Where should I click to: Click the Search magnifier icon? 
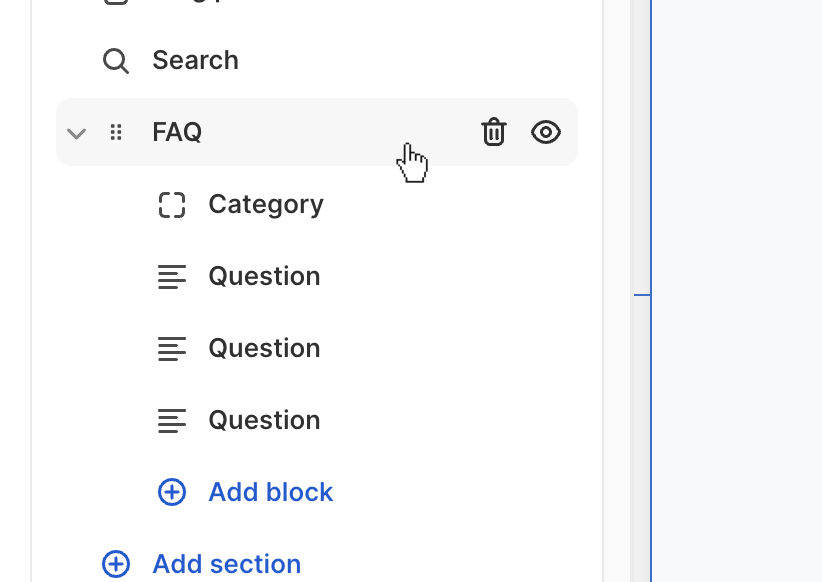(x=116, y=61)
